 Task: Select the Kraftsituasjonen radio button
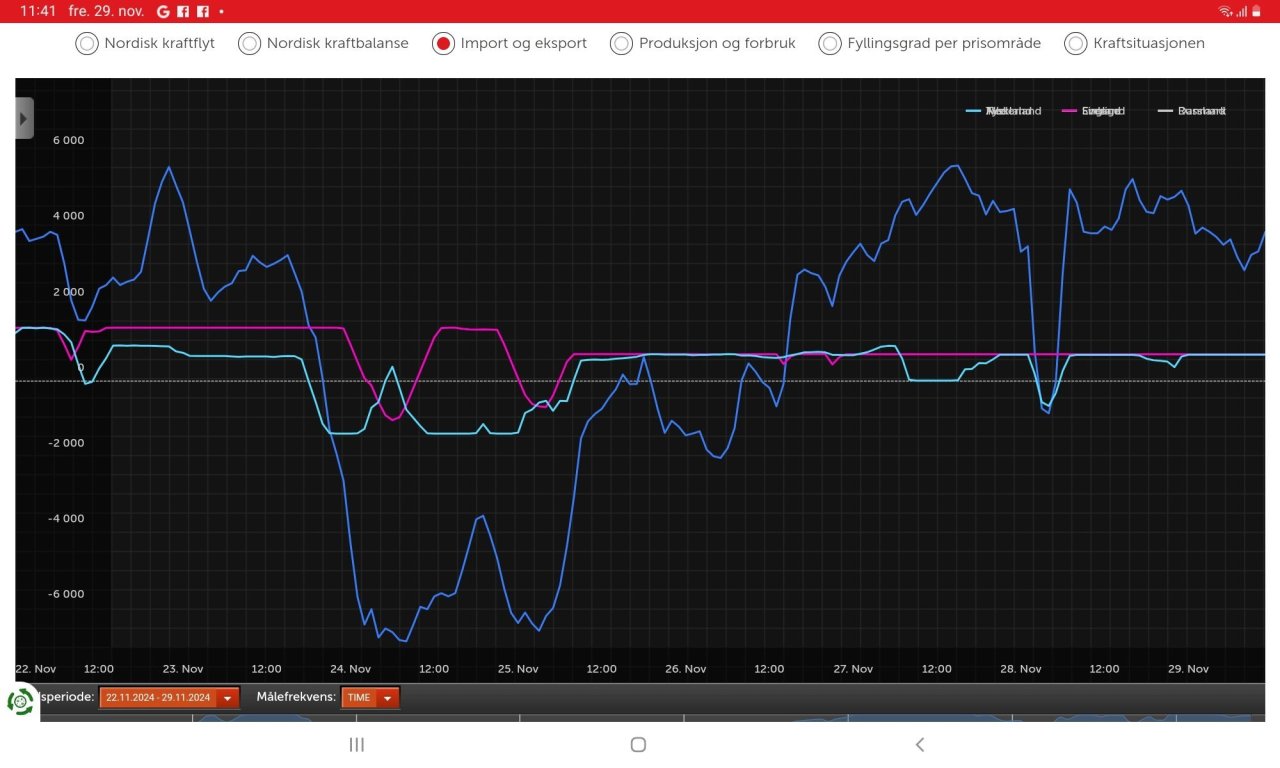pos(1076,43)
